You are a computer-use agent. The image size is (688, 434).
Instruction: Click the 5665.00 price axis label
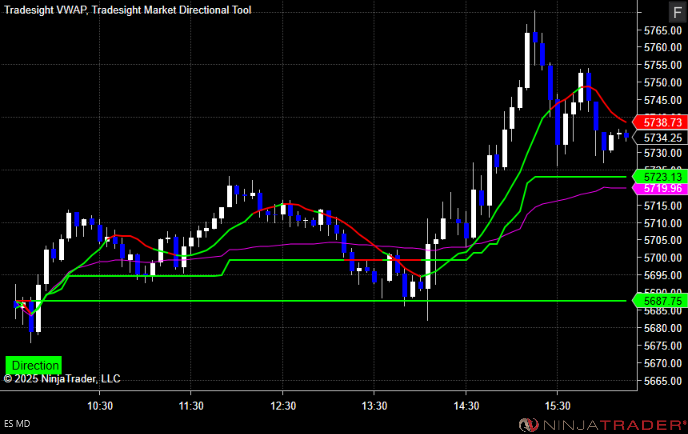click(663, 381)
